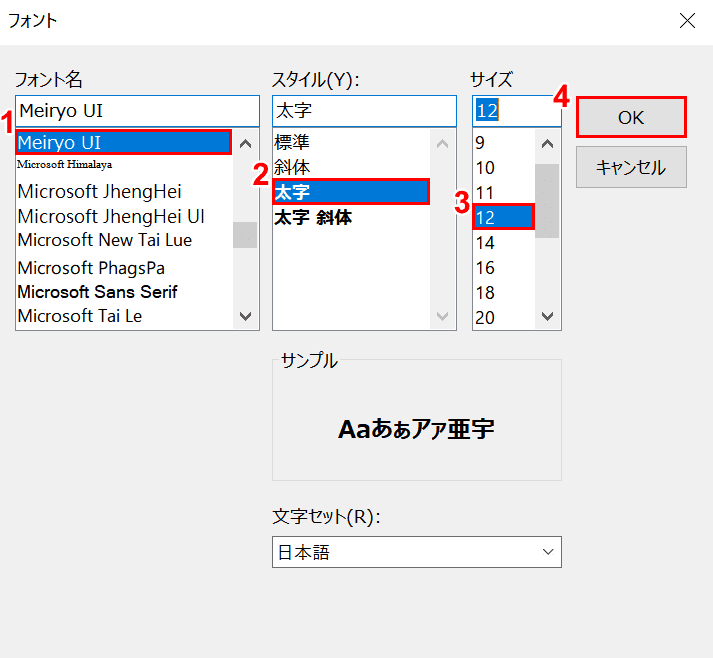Viewport: 713px width, 658px height.
Task: Click style list scroll down arrow
Action: point(442,316)
